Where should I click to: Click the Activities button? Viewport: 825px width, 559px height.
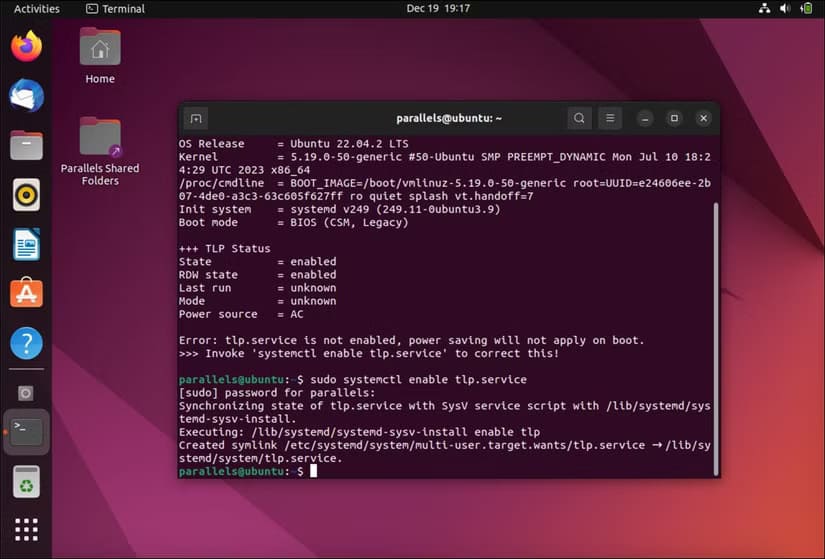(x=36, y=9)
